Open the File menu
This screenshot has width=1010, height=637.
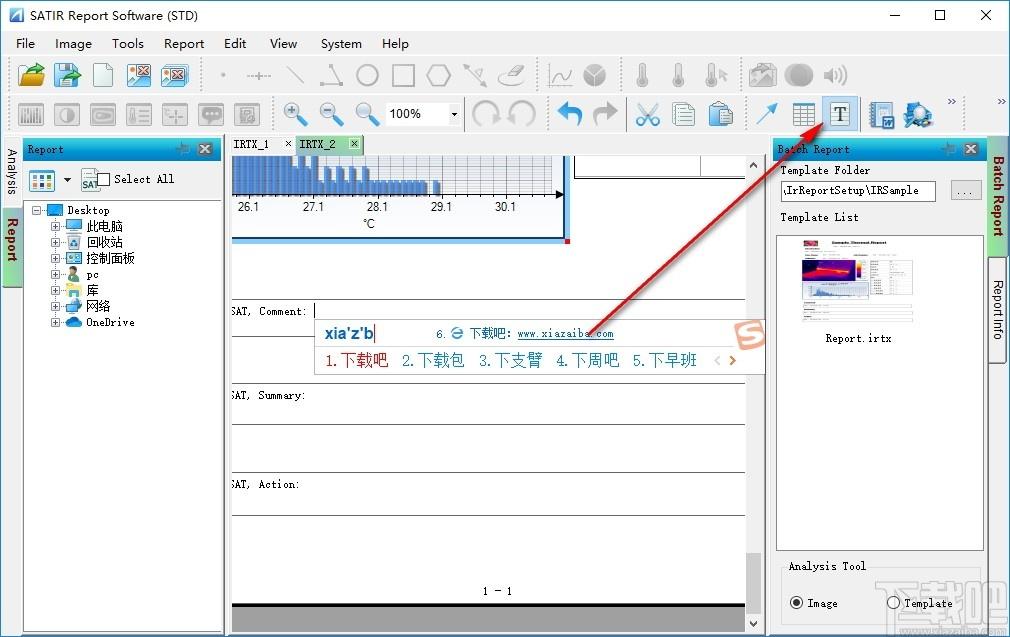point(26,44)
